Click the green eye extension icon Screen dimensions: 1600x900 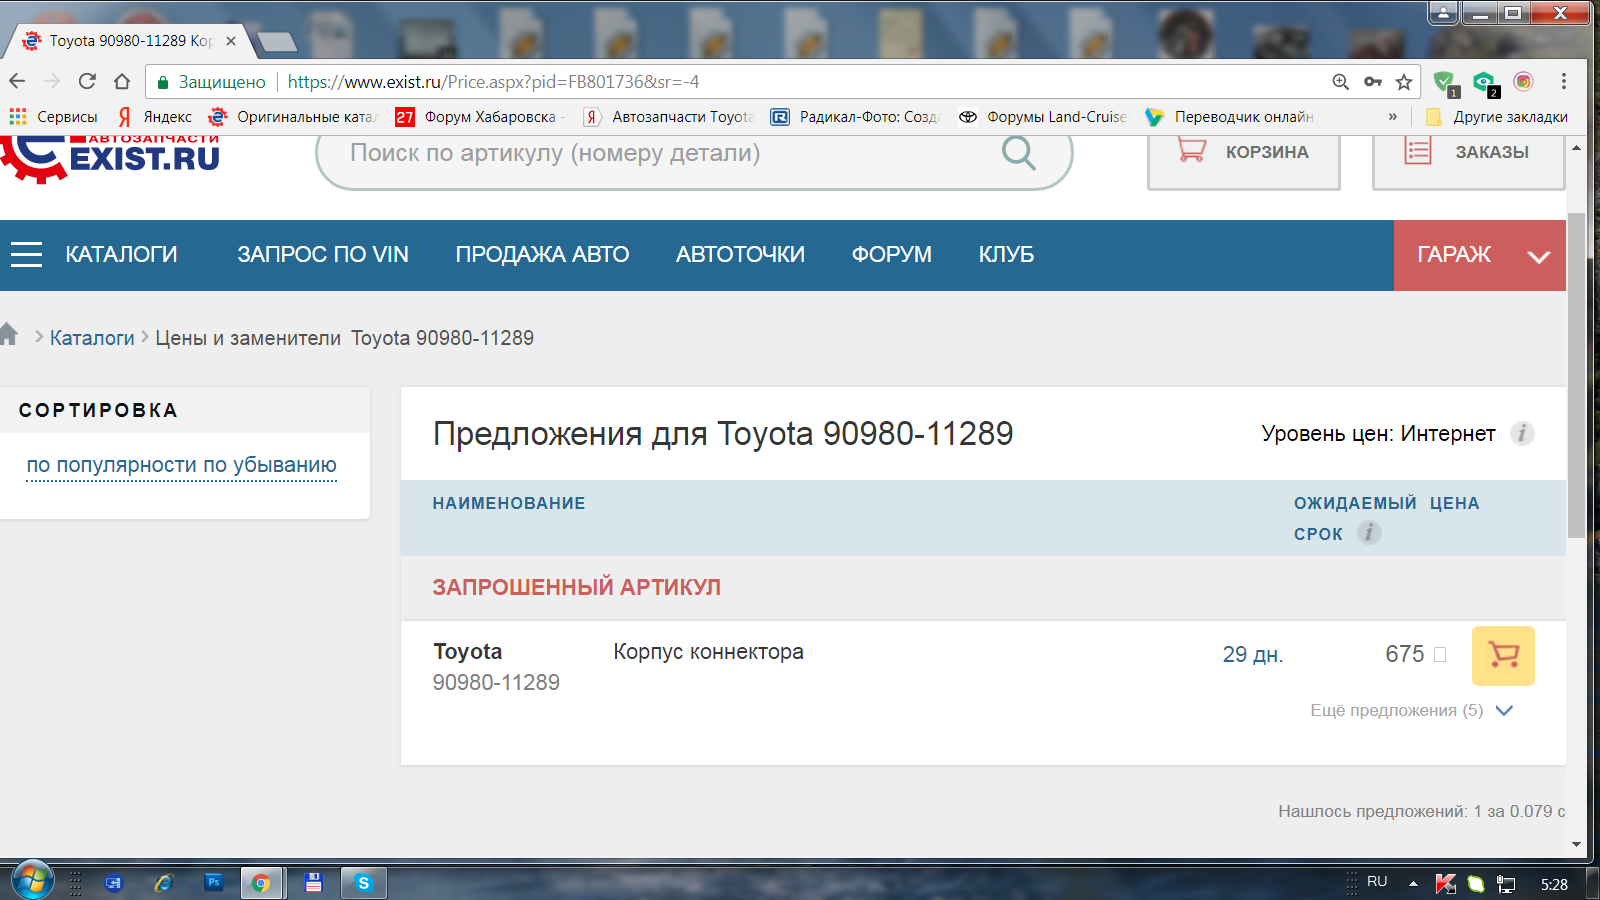[x=1485, y=83]
